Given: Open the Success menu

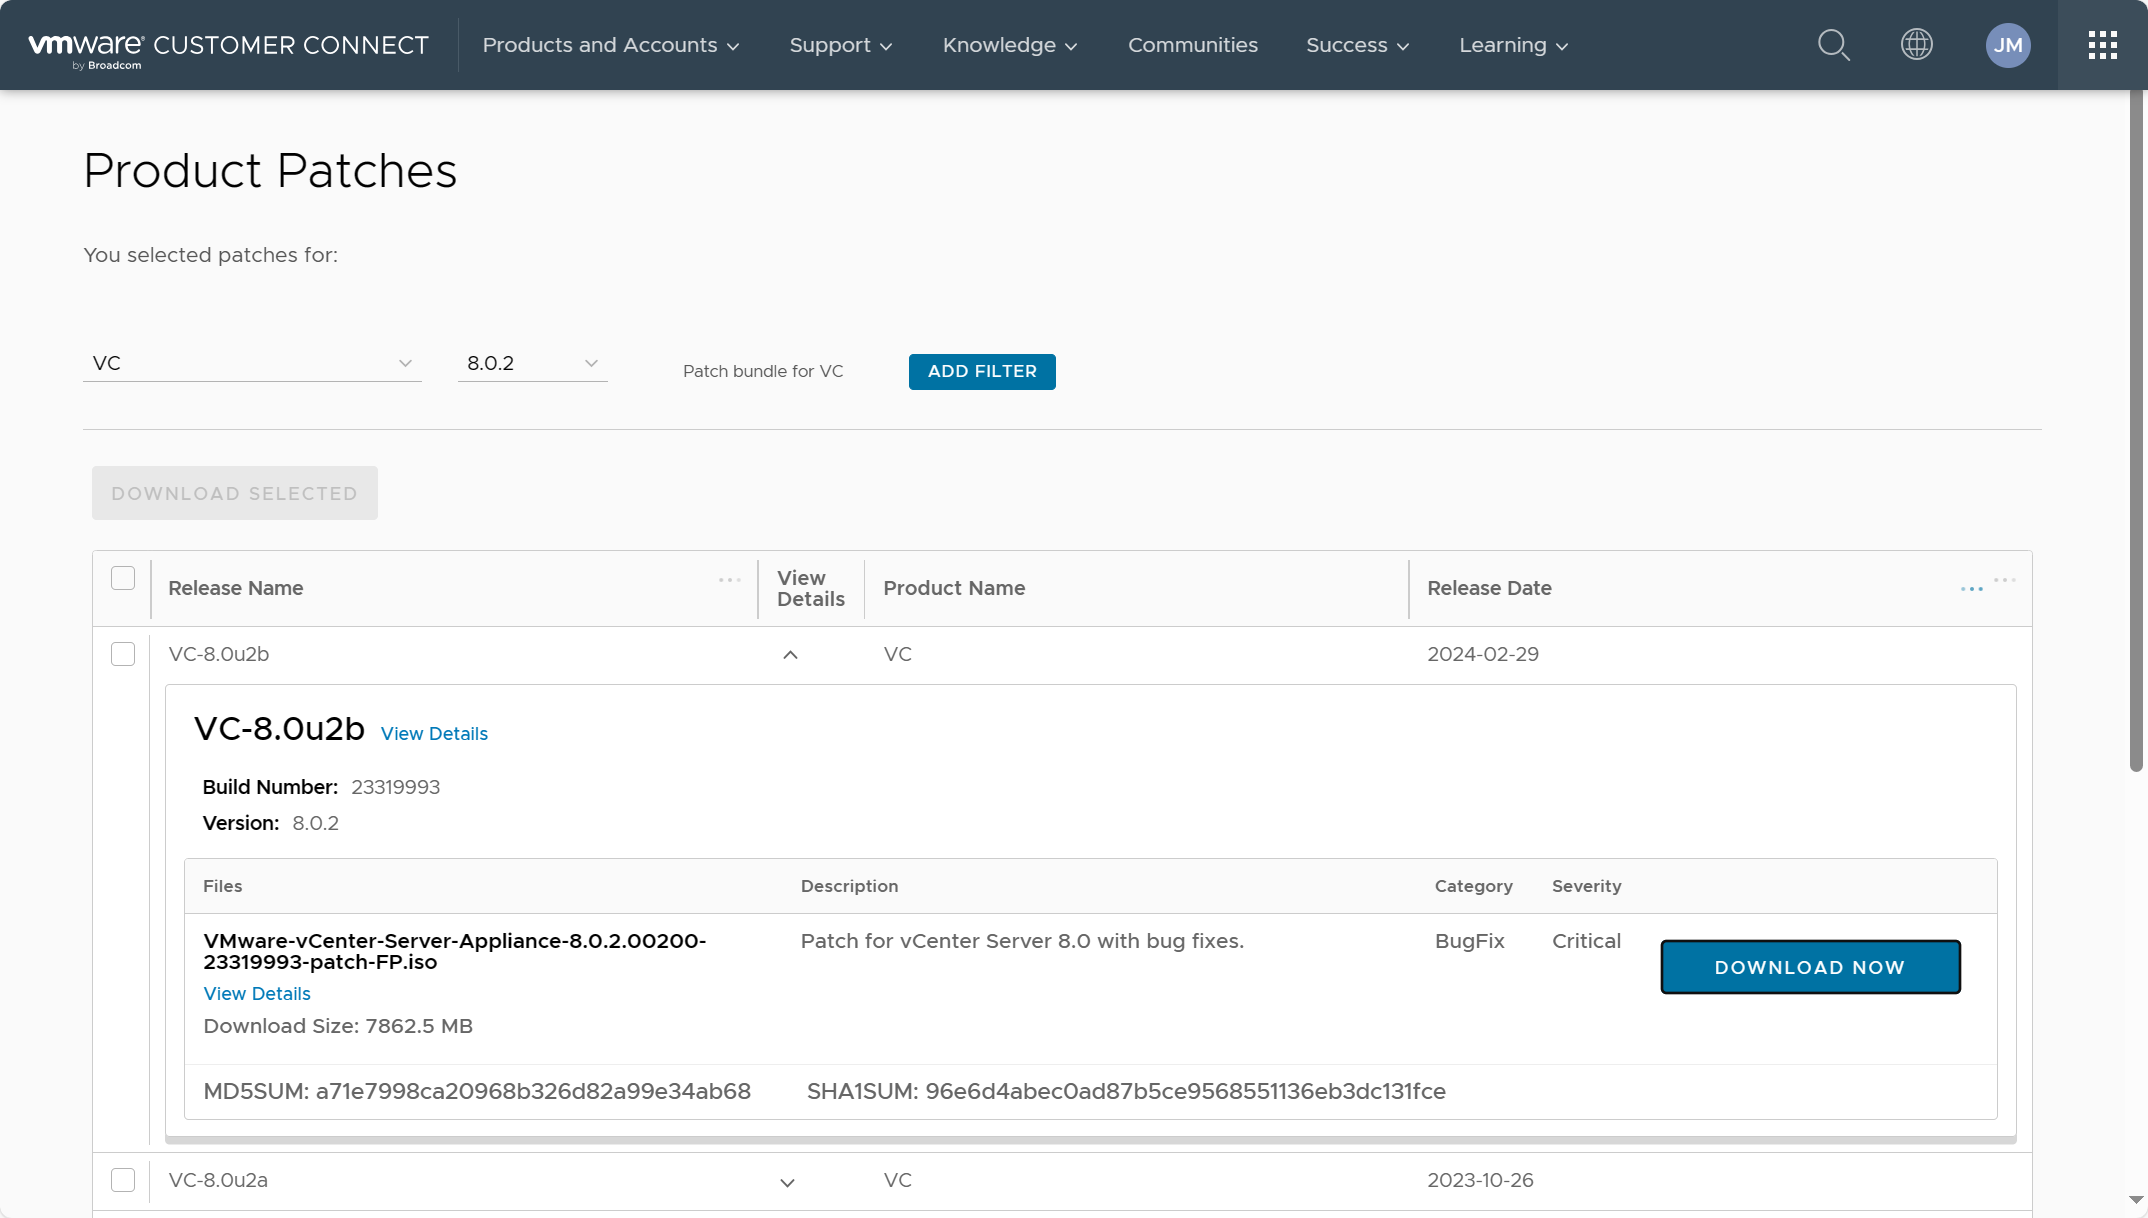Looking at the screenshot, I should pyautogui.click(x=1358, y=45).
